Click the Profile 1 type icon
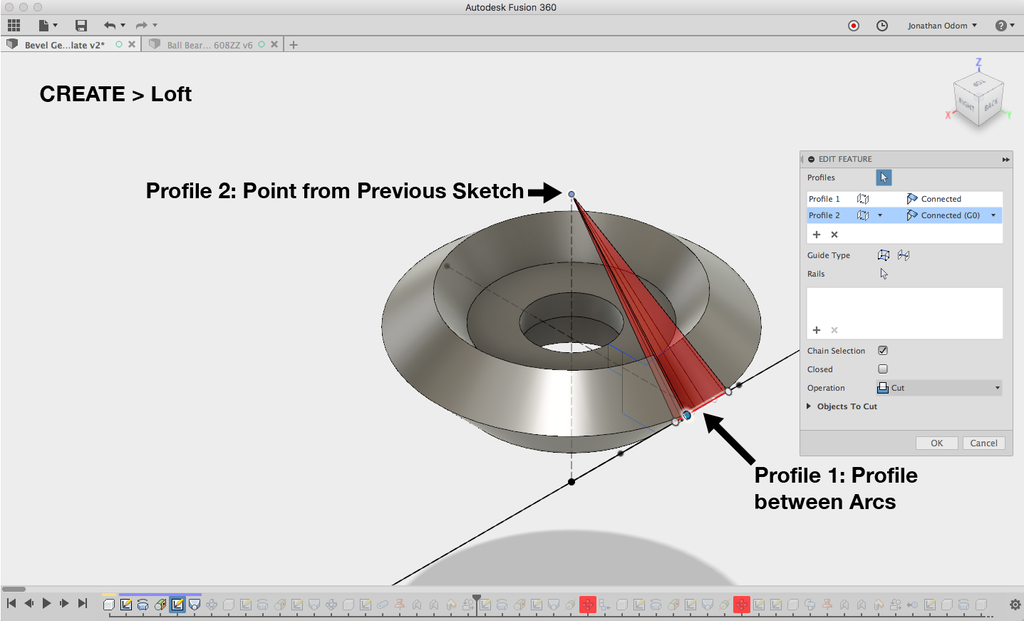Screen dimensions: 1024x621 pos(863,199)
